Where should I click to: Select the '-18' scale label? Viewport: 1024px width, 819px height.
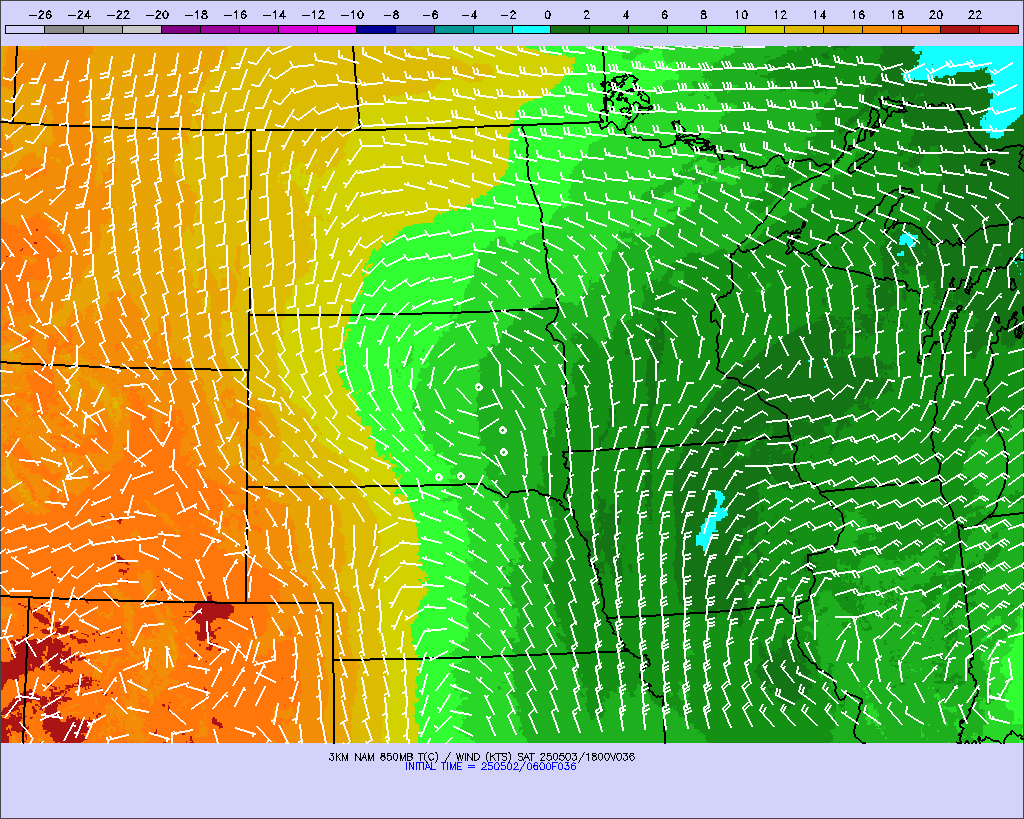(x=197, y=14)
